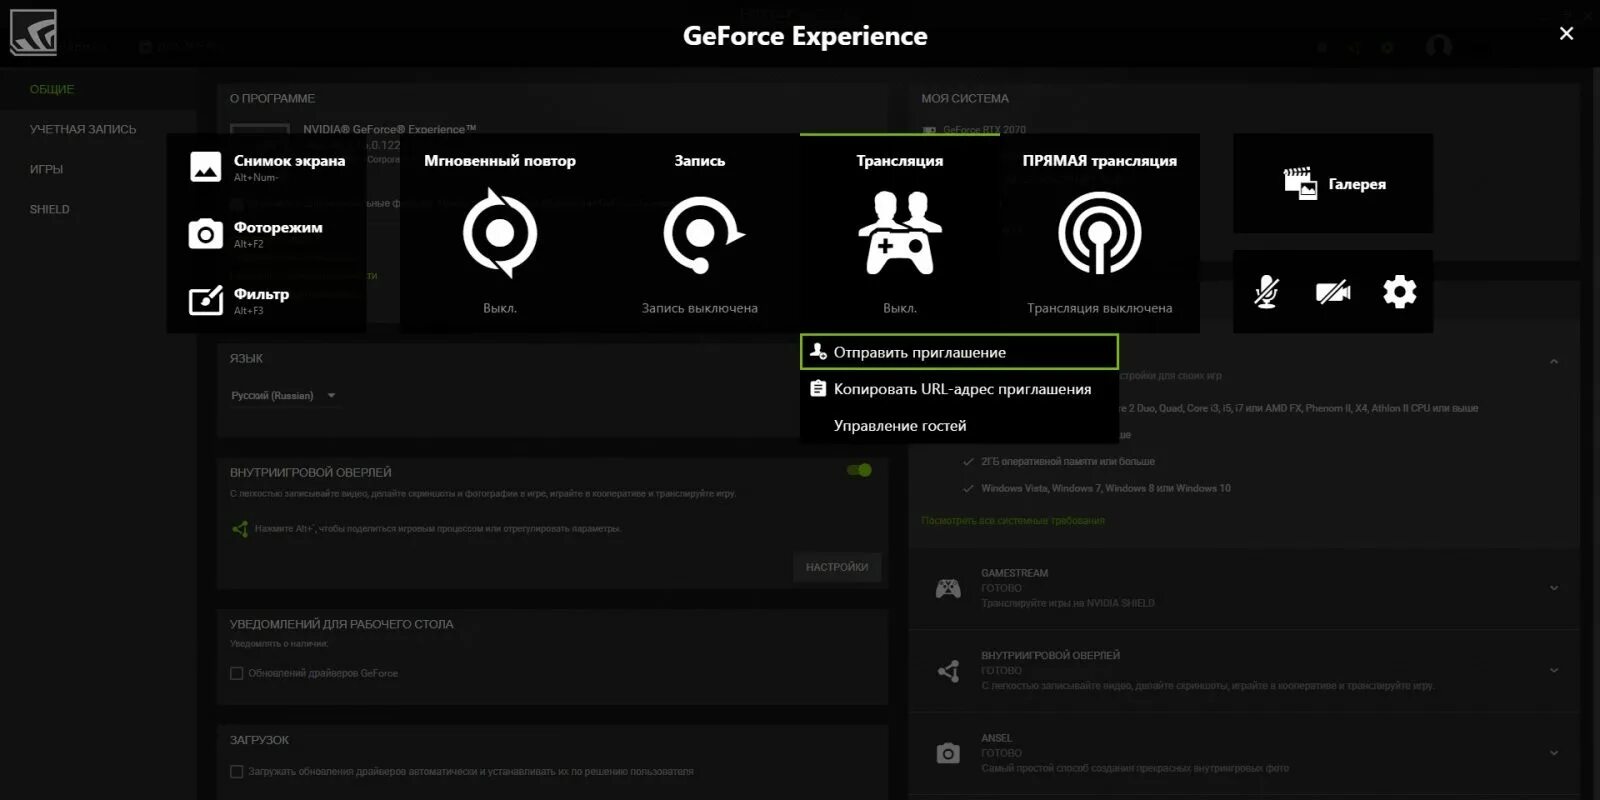Click Посмотреть все системные требования link
The image size is (1600, 800).
[x=1013, y=521]
